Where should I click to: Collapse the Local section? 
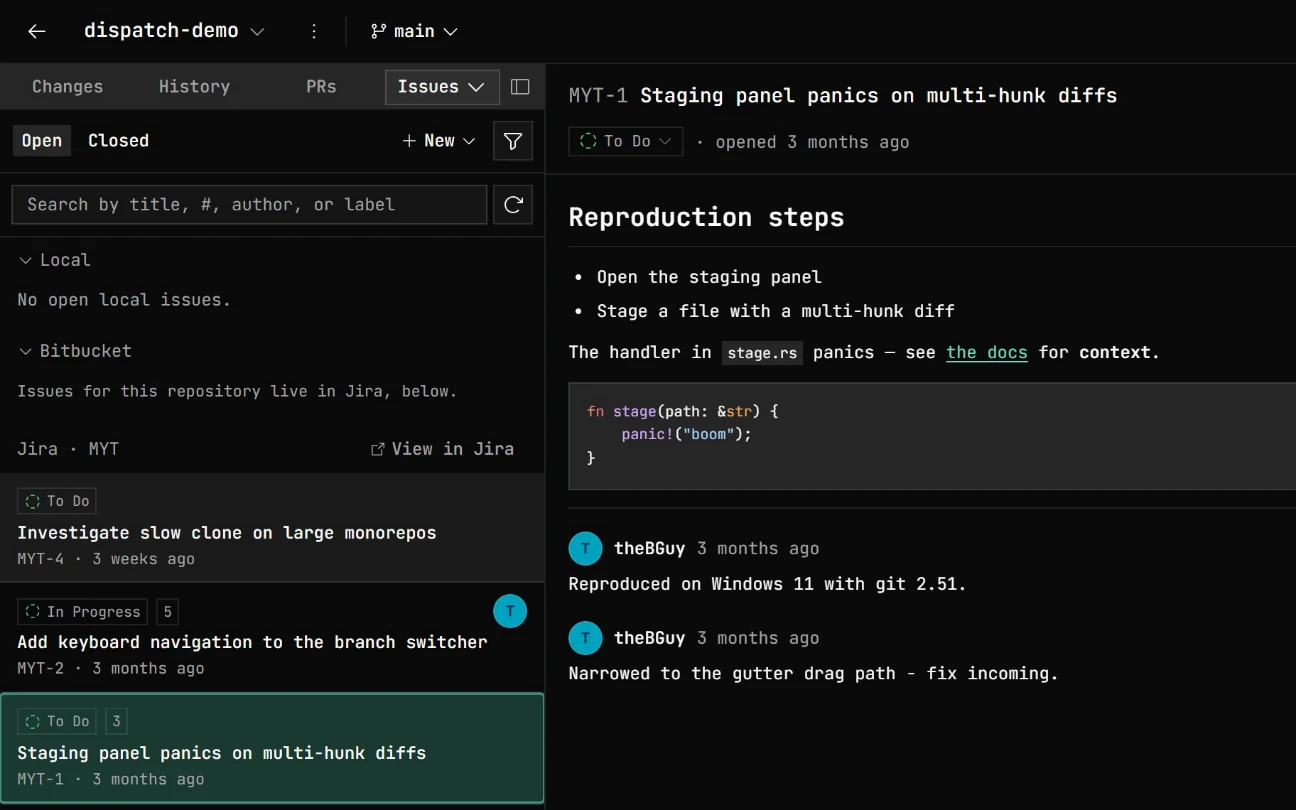[55, 260]
